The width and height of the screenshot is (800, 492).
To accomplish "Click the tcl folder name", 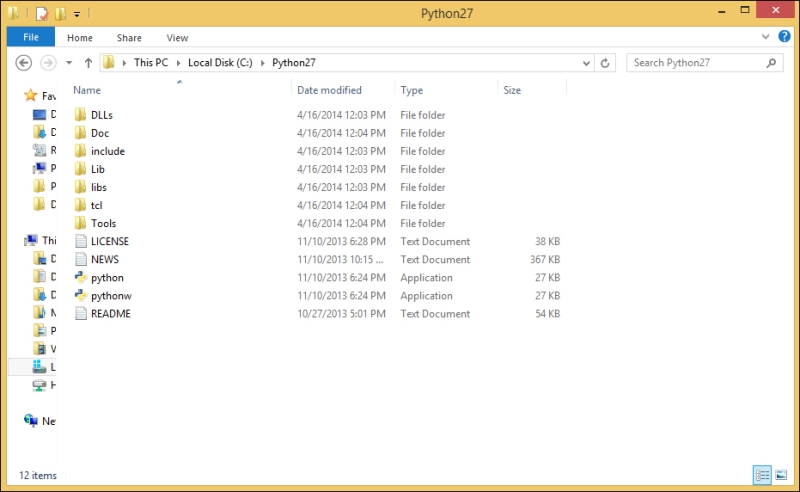I will [x=96, y=205].
